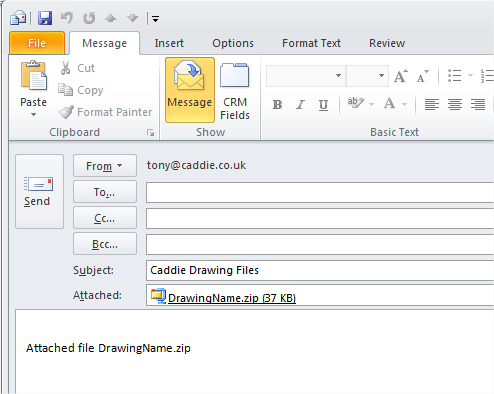Open the font color dropdown arrow

(x=405, y=104)
